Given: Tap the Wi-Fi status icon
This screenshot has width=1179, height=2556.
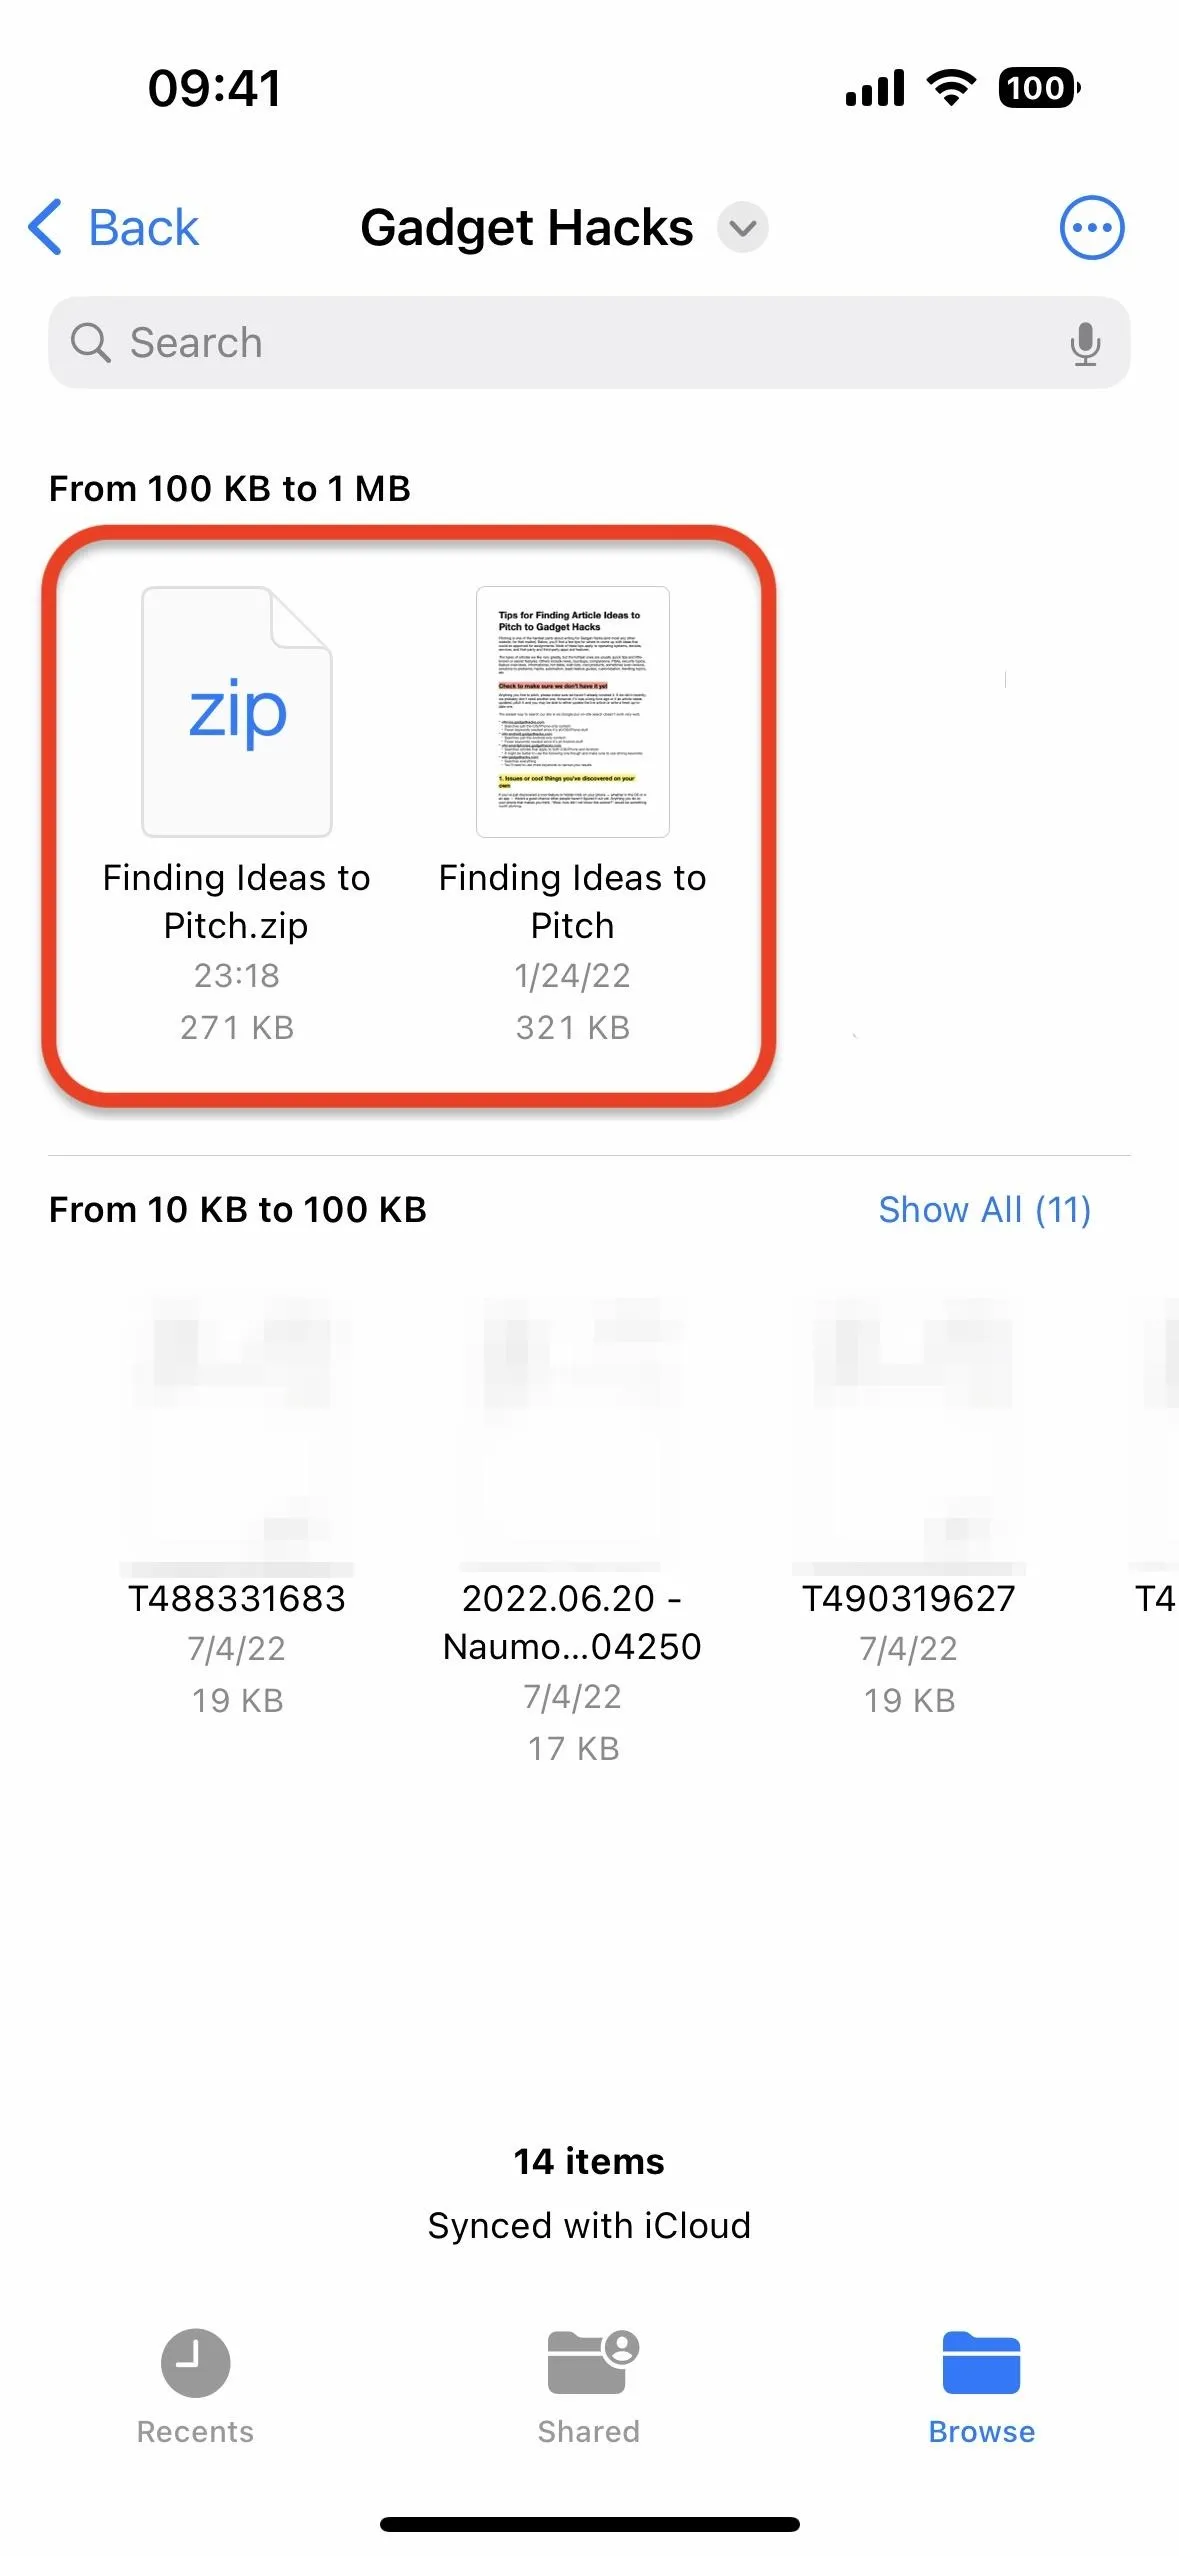Looking at the screenshot, I should click(951, 88).
